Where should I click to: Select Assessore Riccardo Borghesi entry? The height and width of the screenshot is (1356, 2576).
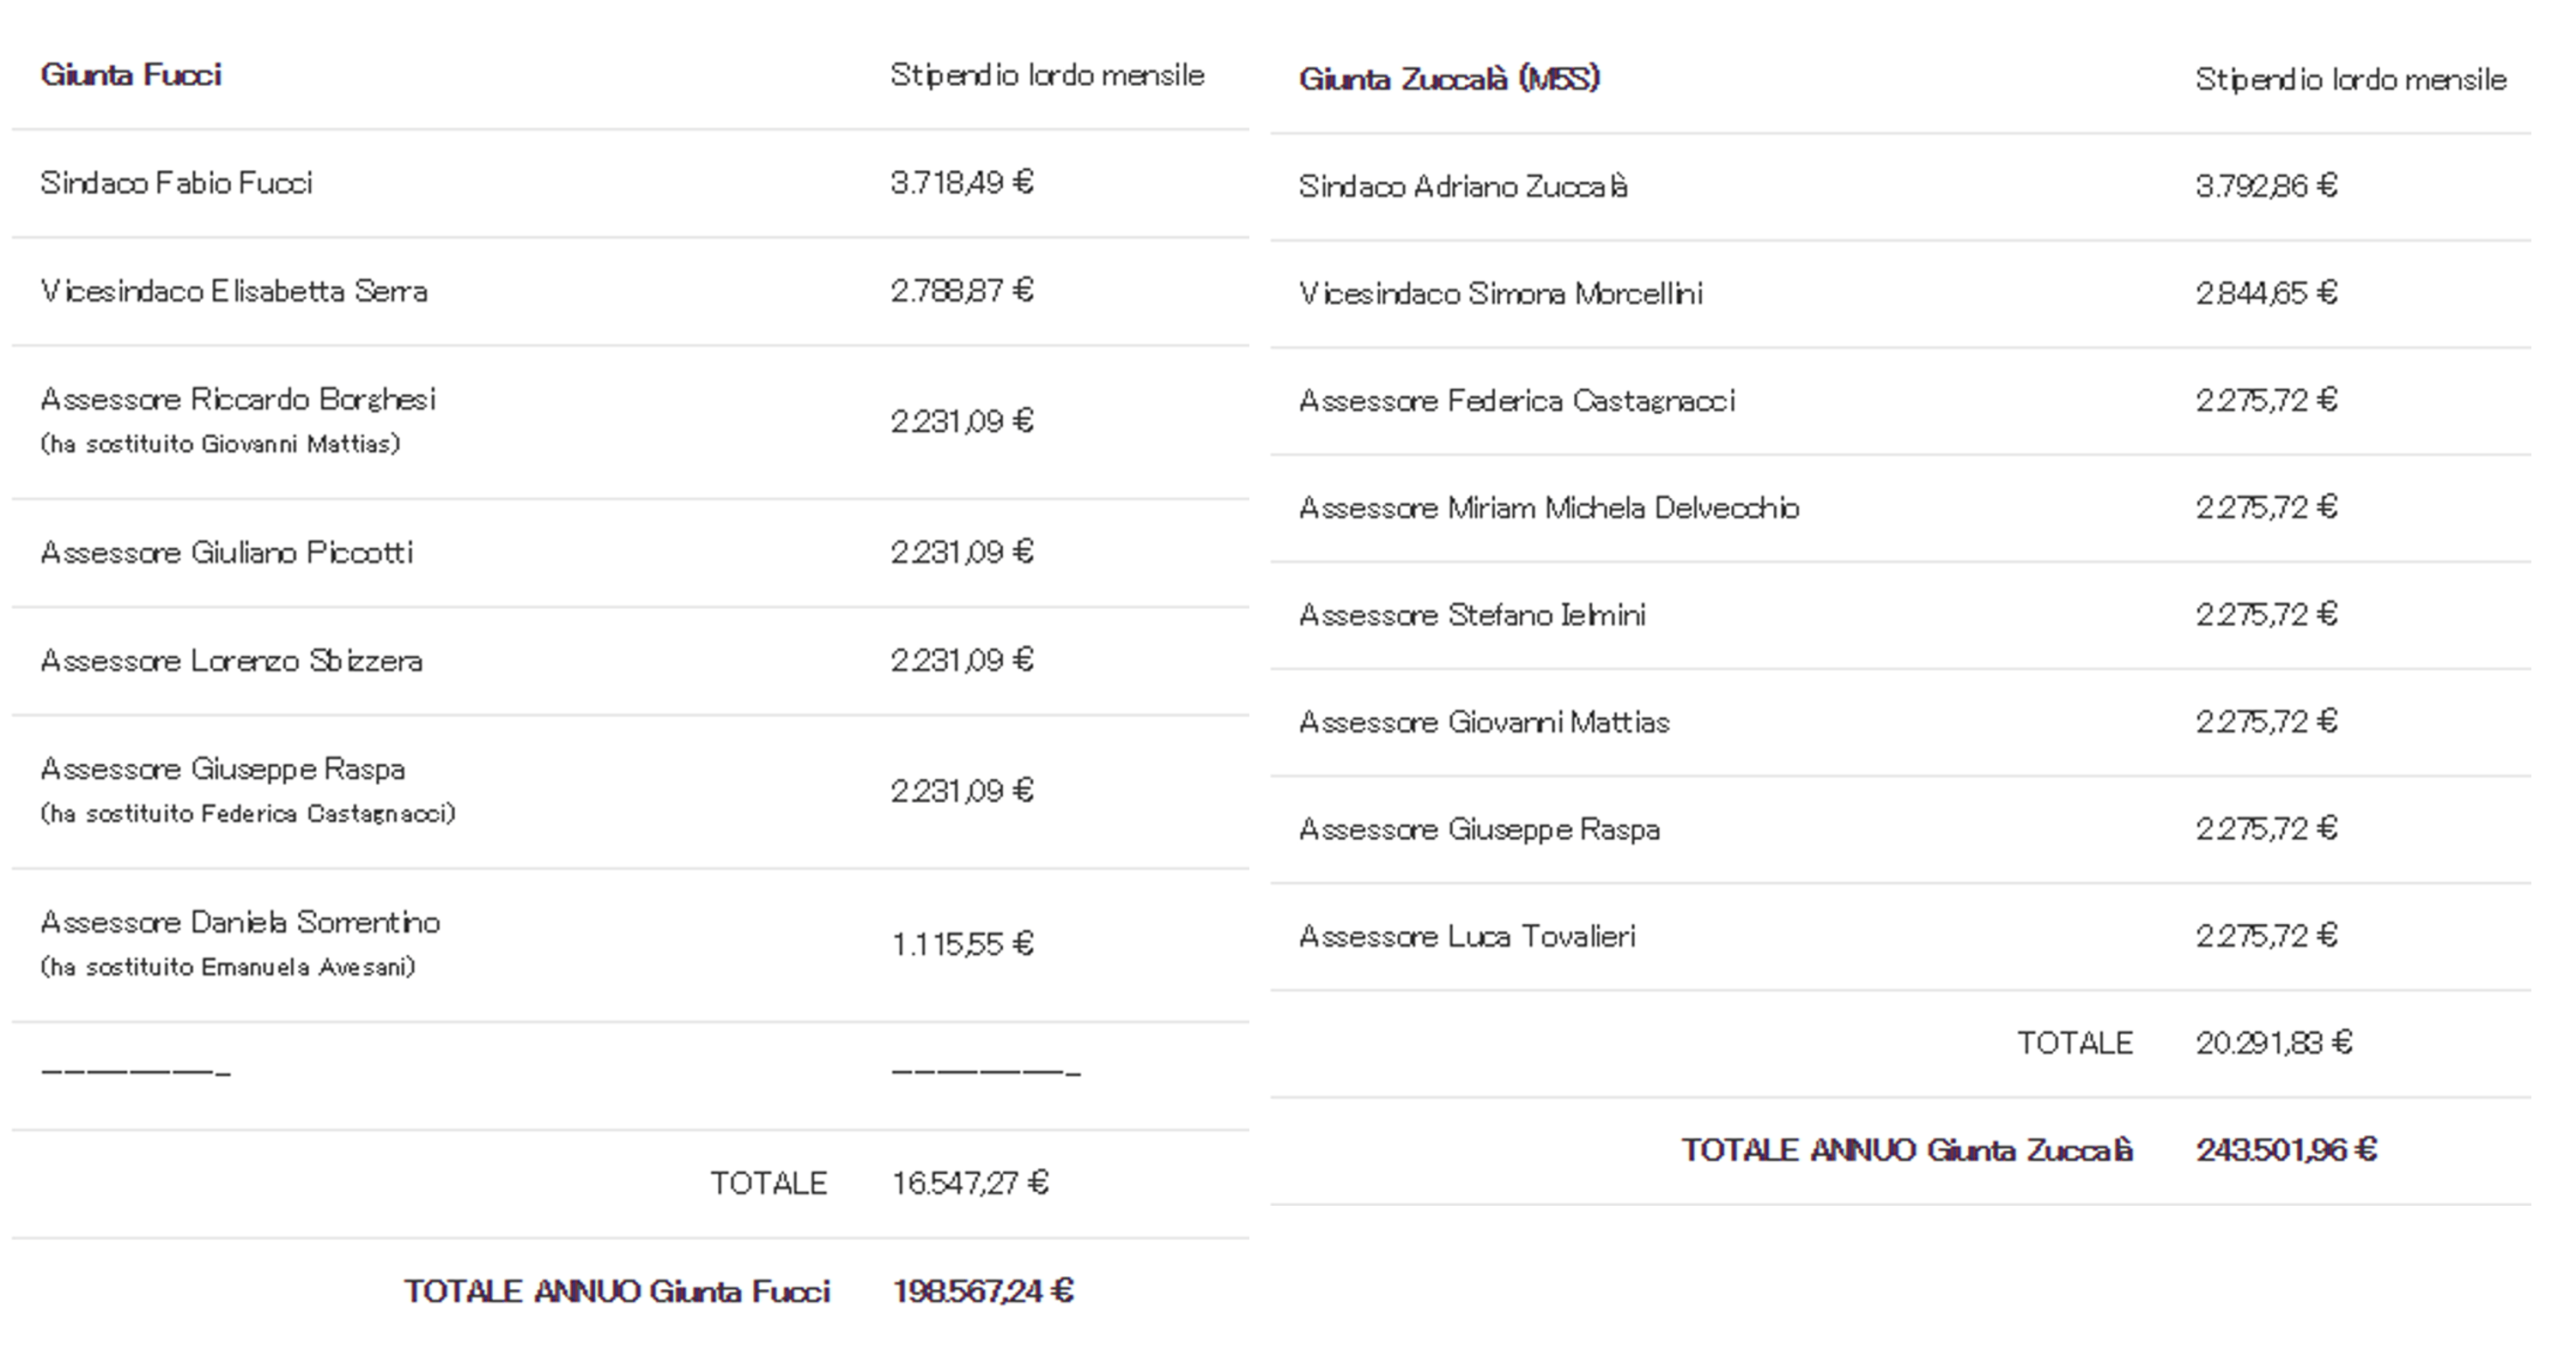pos(238,399)
